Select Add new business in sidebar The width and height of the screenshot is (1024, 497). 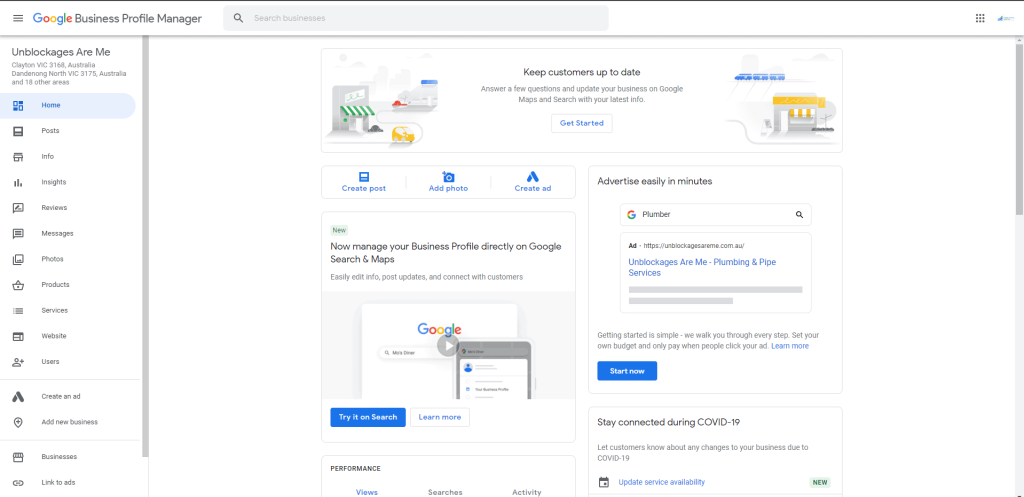68,422
